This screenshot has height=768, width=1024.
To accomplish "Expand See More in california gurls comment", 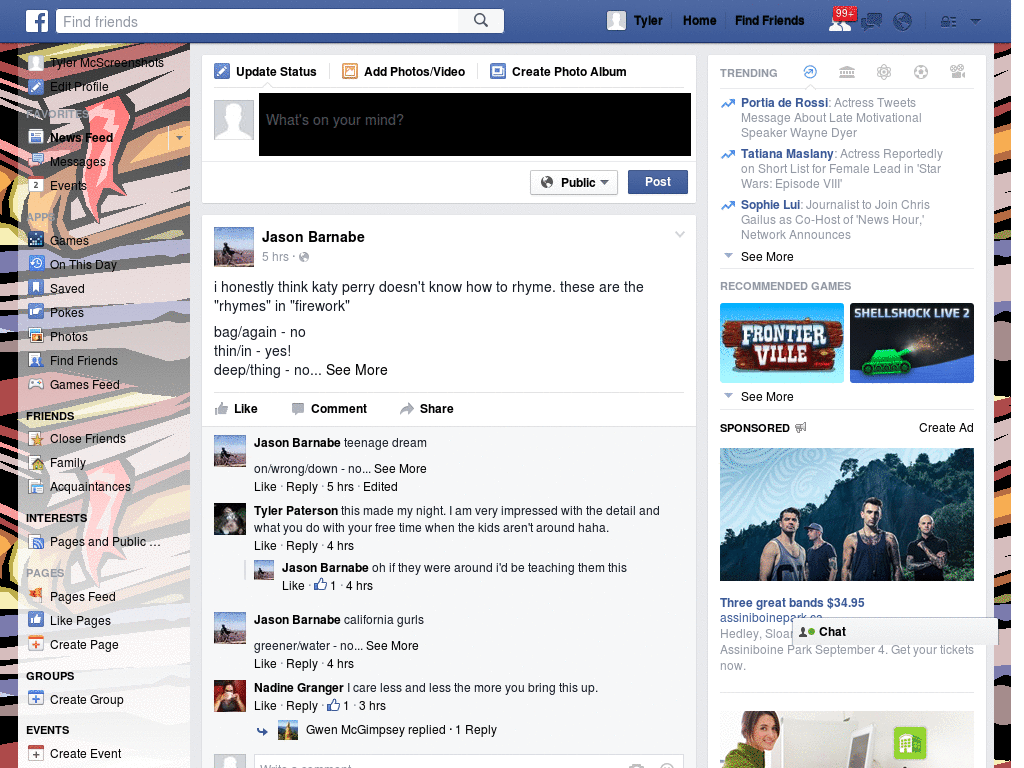I will [x=392, y=646].
